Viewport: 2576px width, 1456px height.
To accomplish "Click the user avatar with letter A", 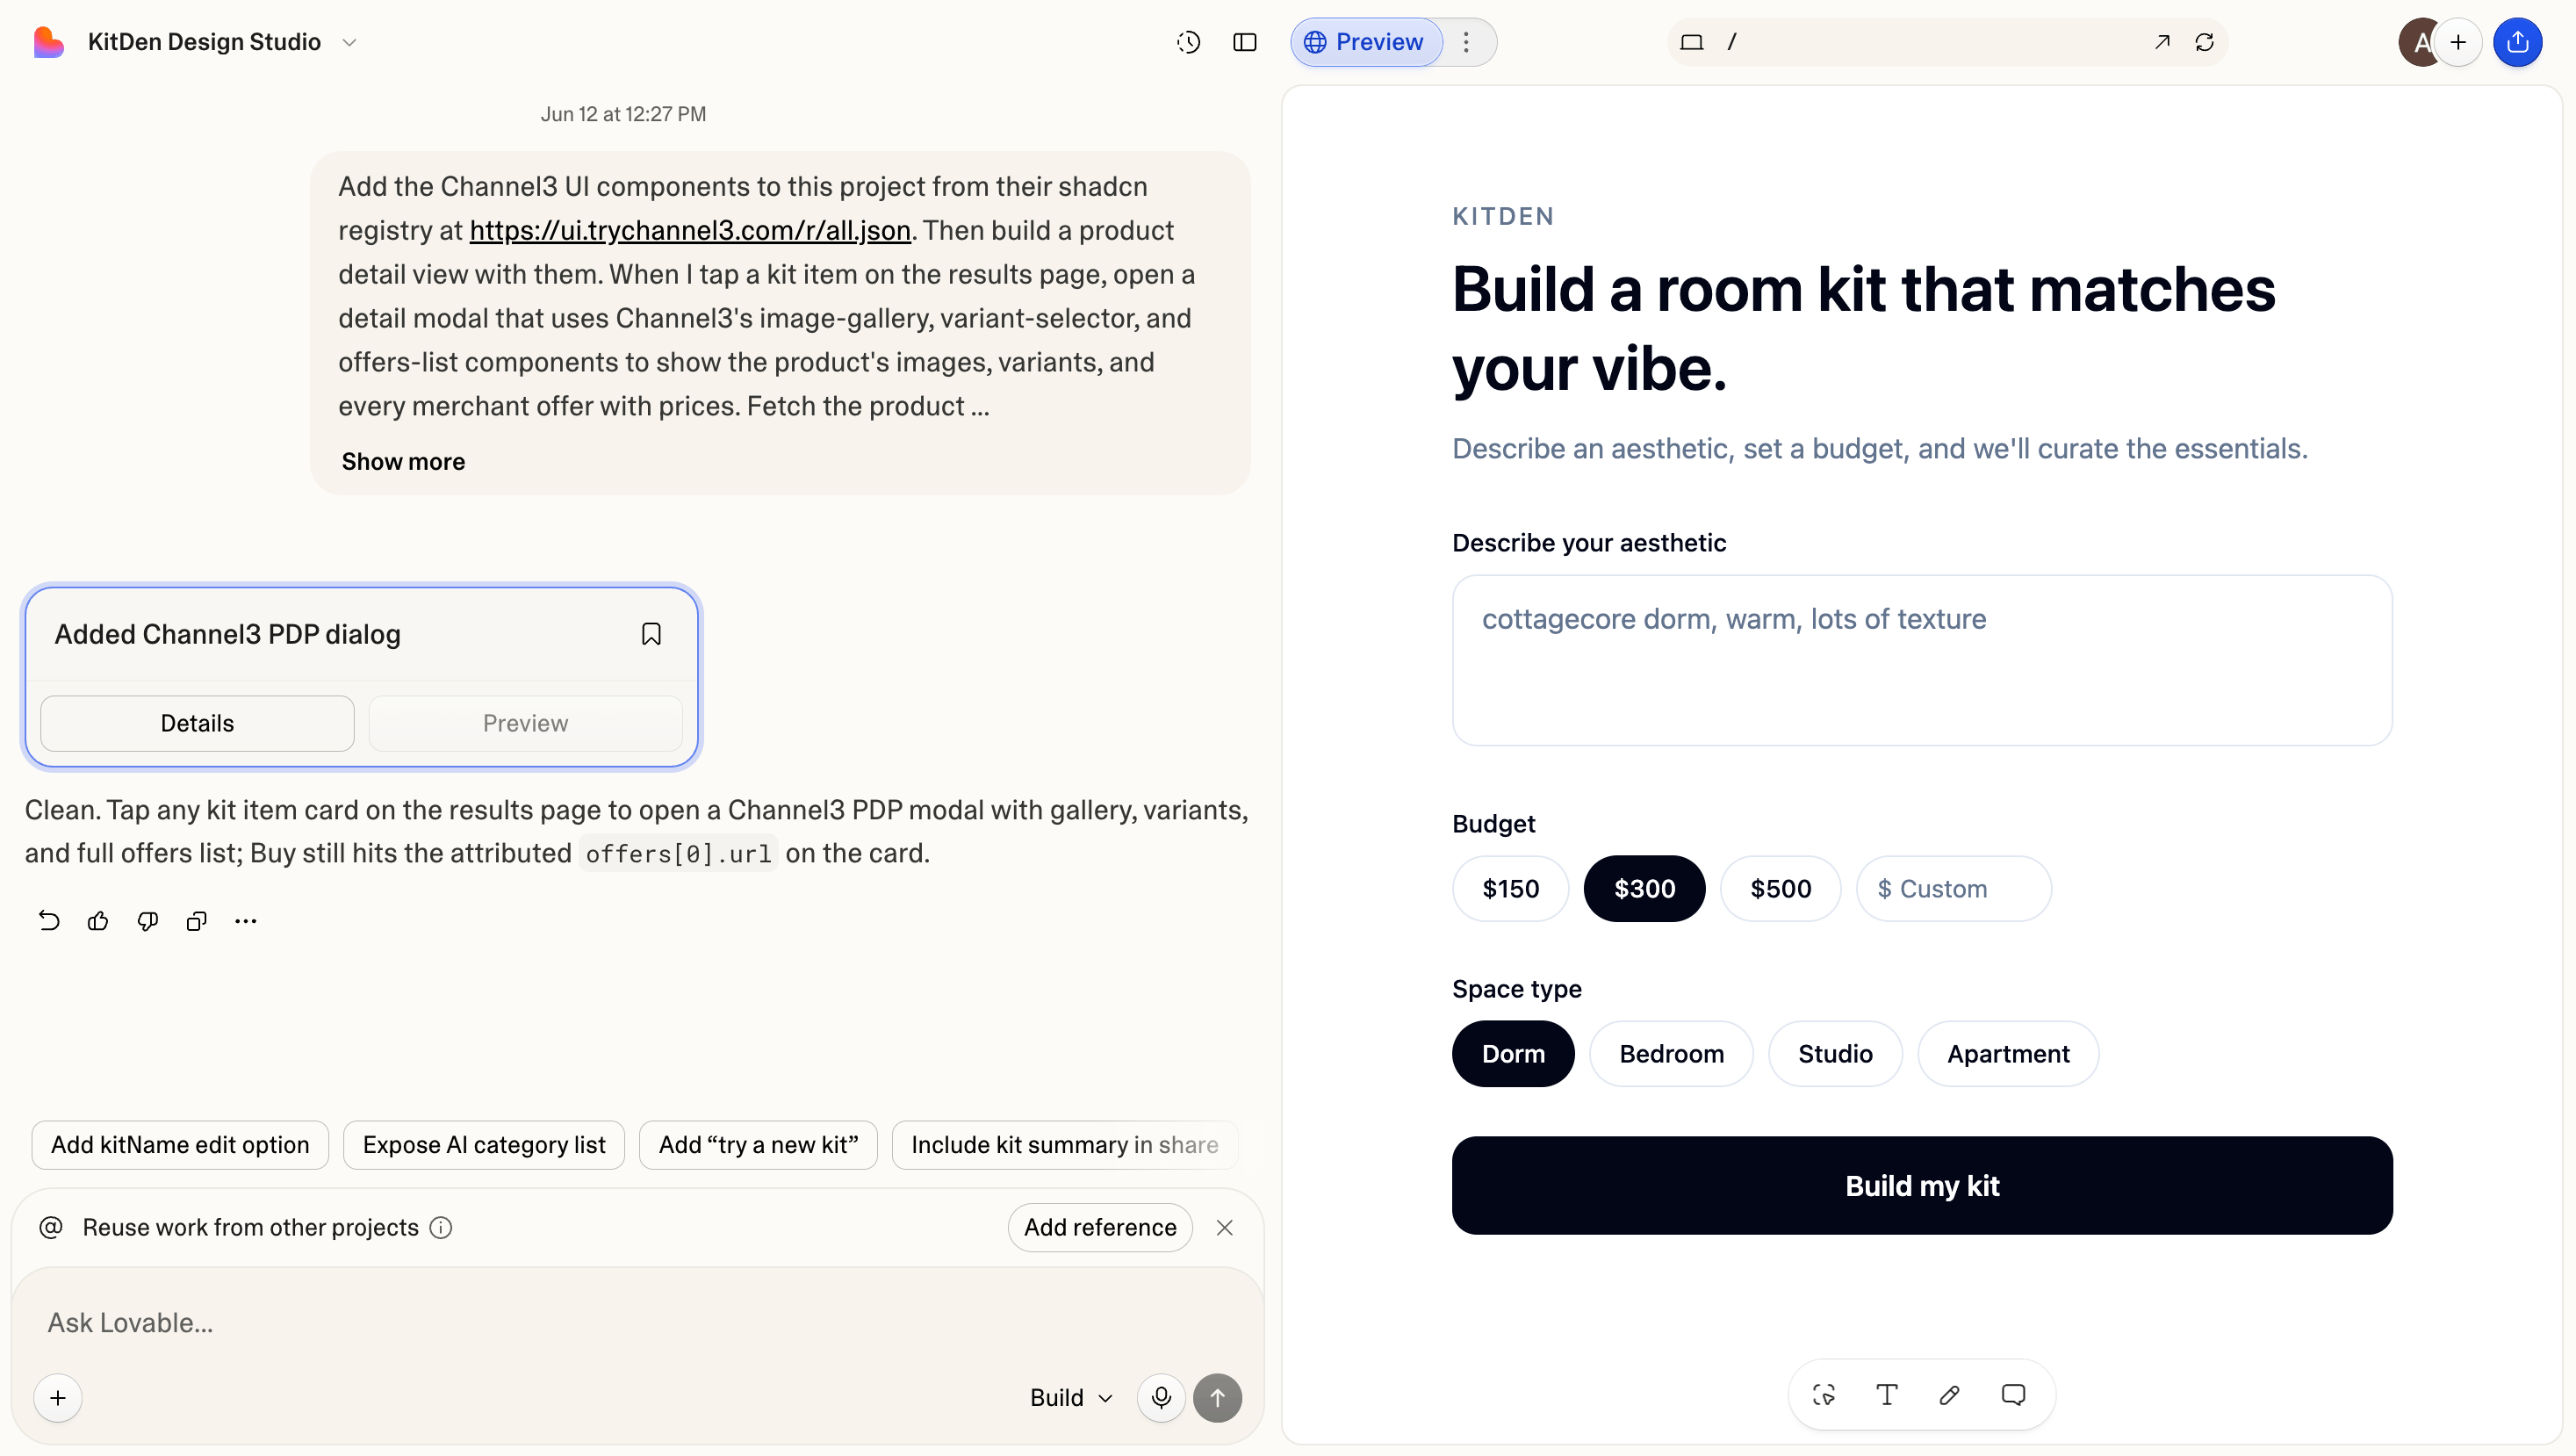I will pos(2420,42).
